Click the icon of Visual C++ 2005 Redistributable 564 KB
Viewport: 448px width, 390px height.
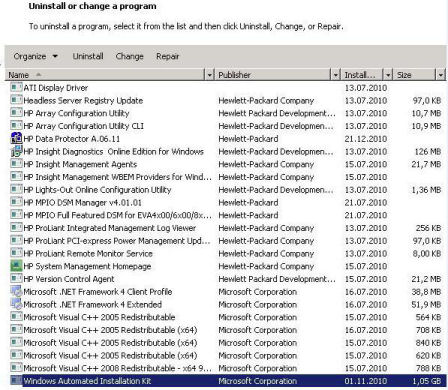[16, 317]
